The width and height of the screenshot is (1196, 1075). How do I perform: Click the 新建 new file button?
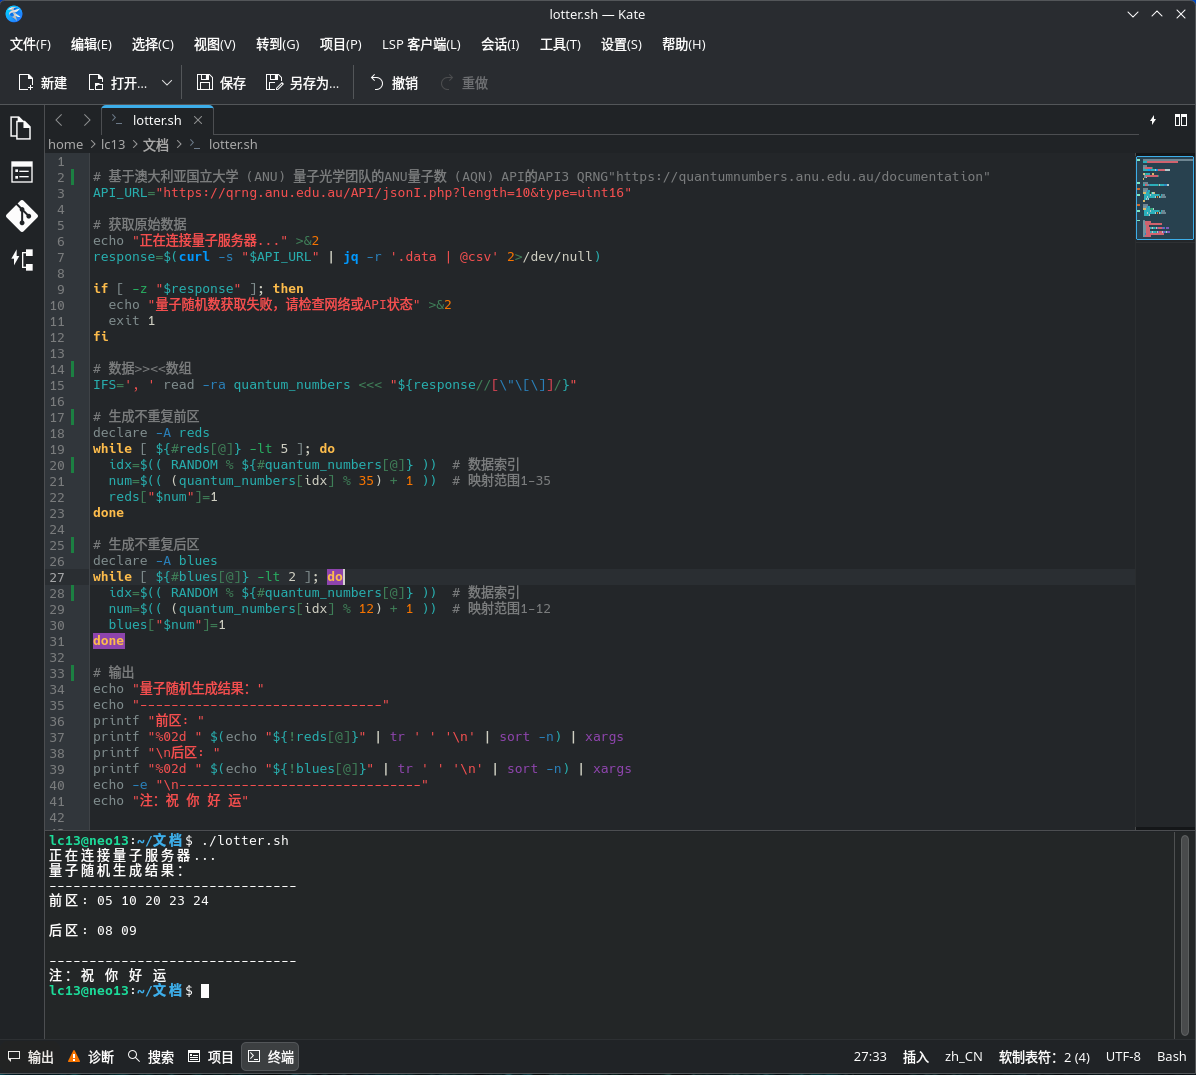tap(43, 83)
